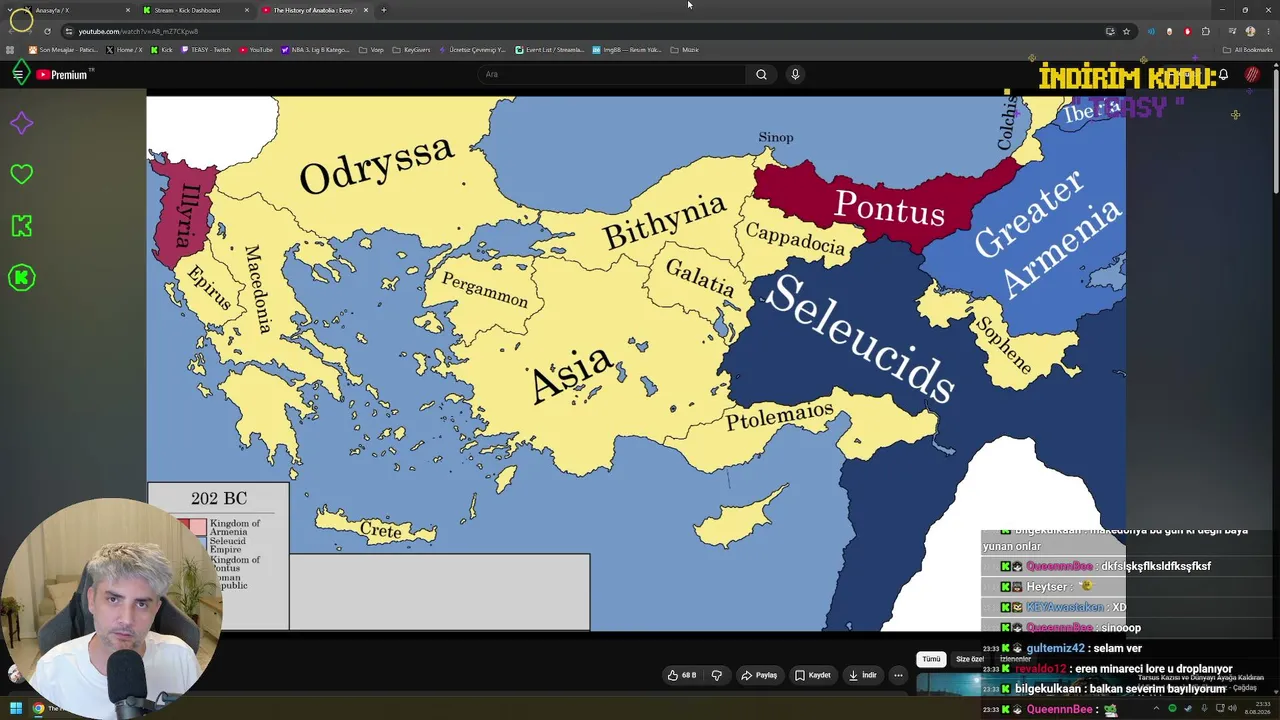The image size is (1280, 720).
Task: Like the video (68 B)
Action: (x=682, y=675)
